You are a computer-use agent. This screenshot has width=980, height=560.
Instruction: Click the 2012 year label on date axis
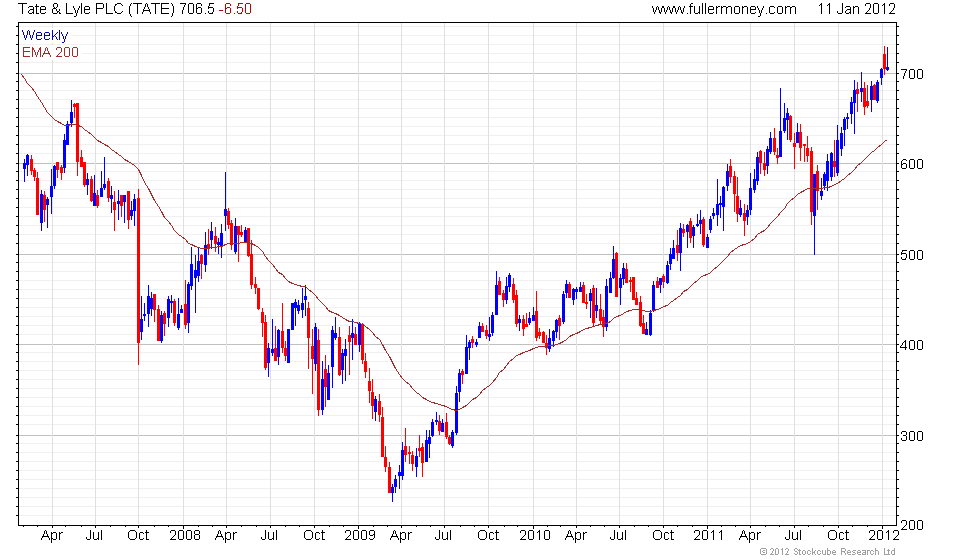coord(884,536)
